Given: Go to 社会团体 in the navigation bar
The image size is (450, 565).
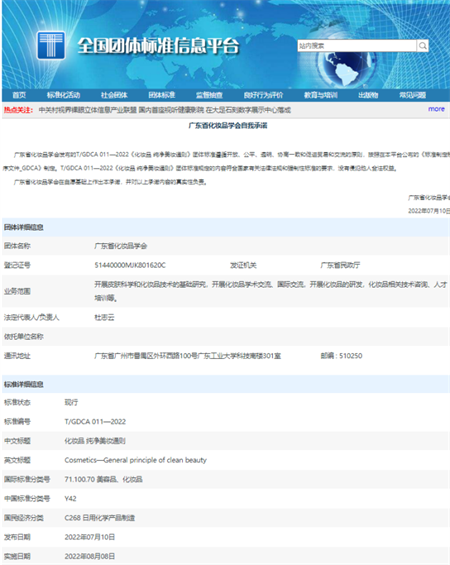Looking at the screenshot, I should [x=114, y=95].
